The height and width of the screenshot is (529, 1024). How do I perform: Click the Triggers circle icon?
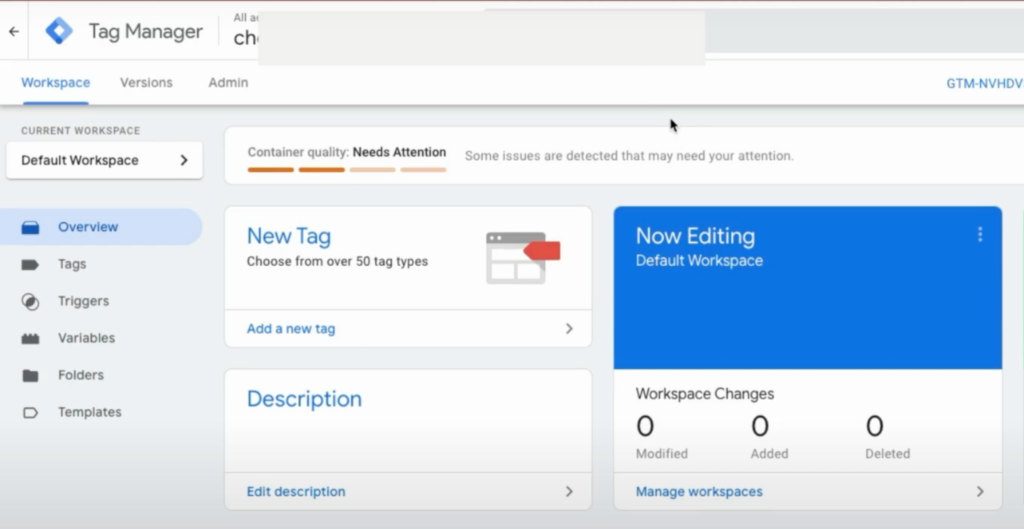(x=30, y=302)
